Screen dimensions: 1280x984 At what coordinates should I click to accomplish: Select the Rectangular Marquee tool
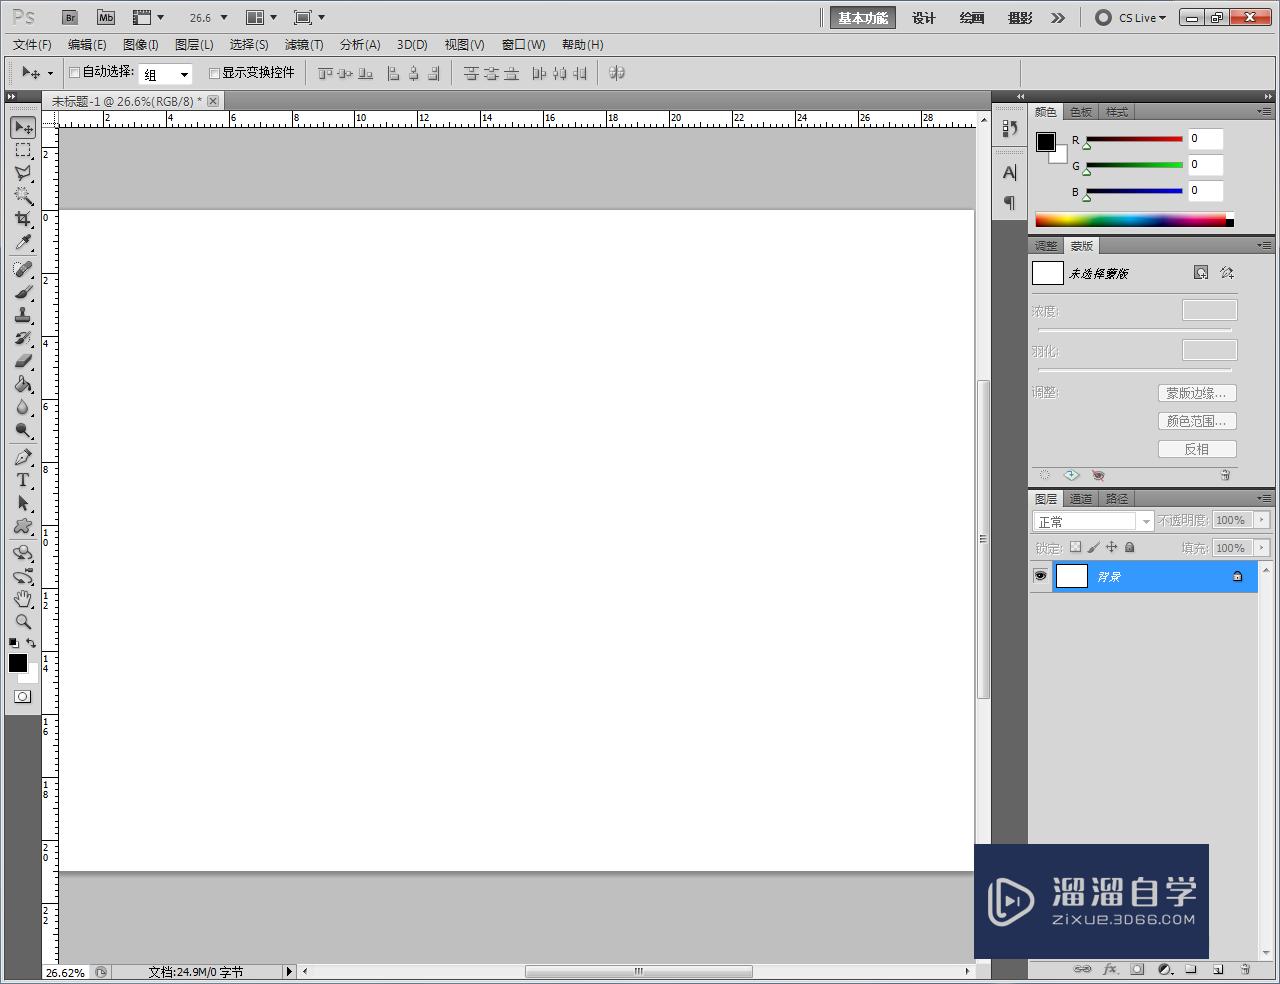(x=23, y=150)
